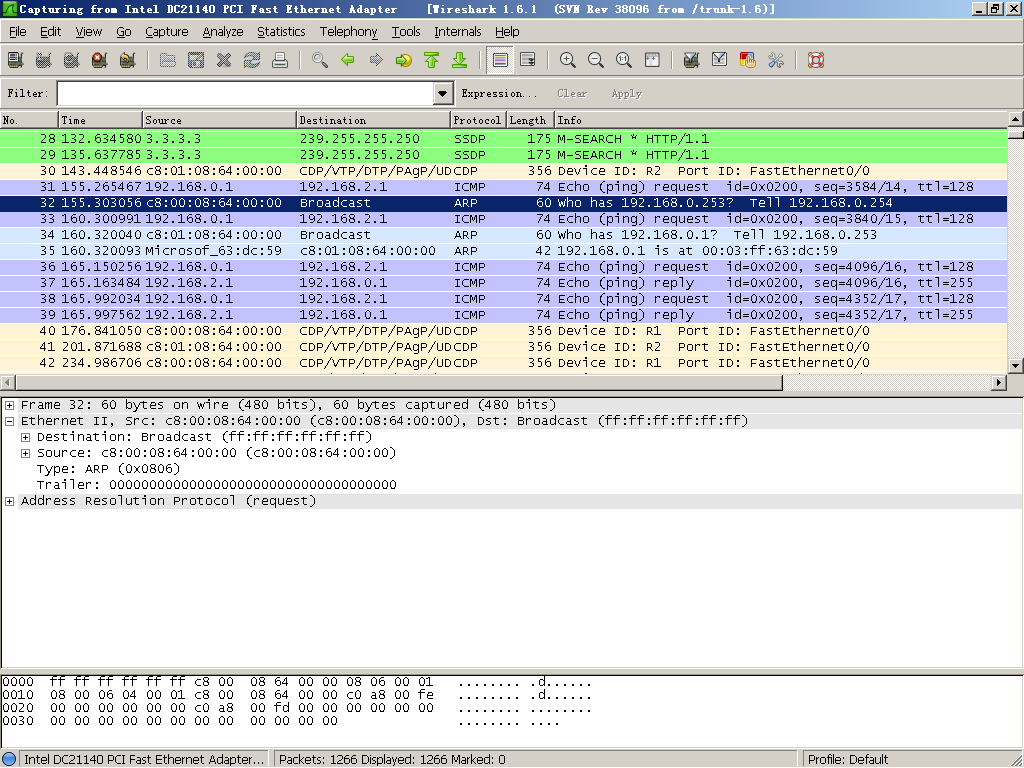The height and width of the screenshot is (768, 1024).
Task: Toggle packet list colorization
Action: [x=500, y=60]
